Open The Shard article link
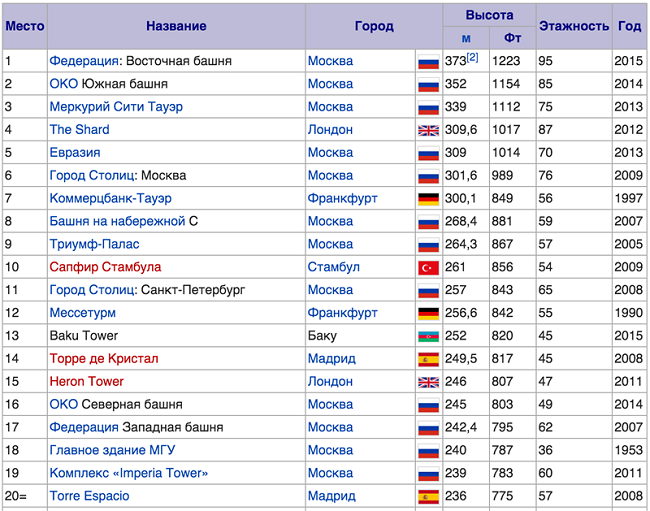Screen dimensions: 650x511 coord(79,129)
